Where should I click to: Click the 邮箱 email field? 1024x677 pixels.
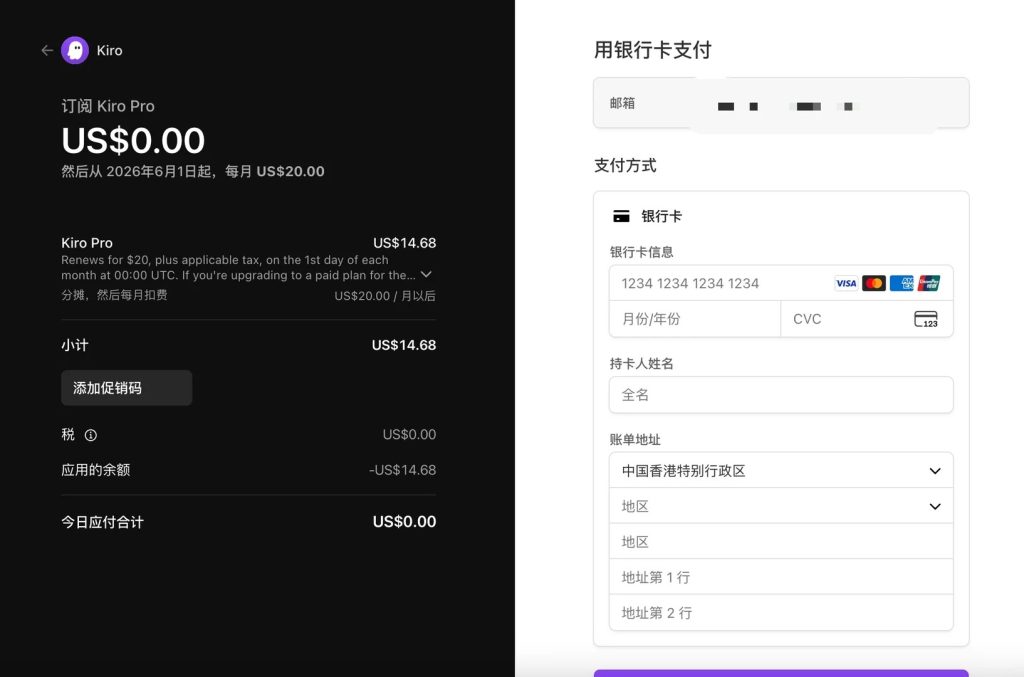point(781,103)
